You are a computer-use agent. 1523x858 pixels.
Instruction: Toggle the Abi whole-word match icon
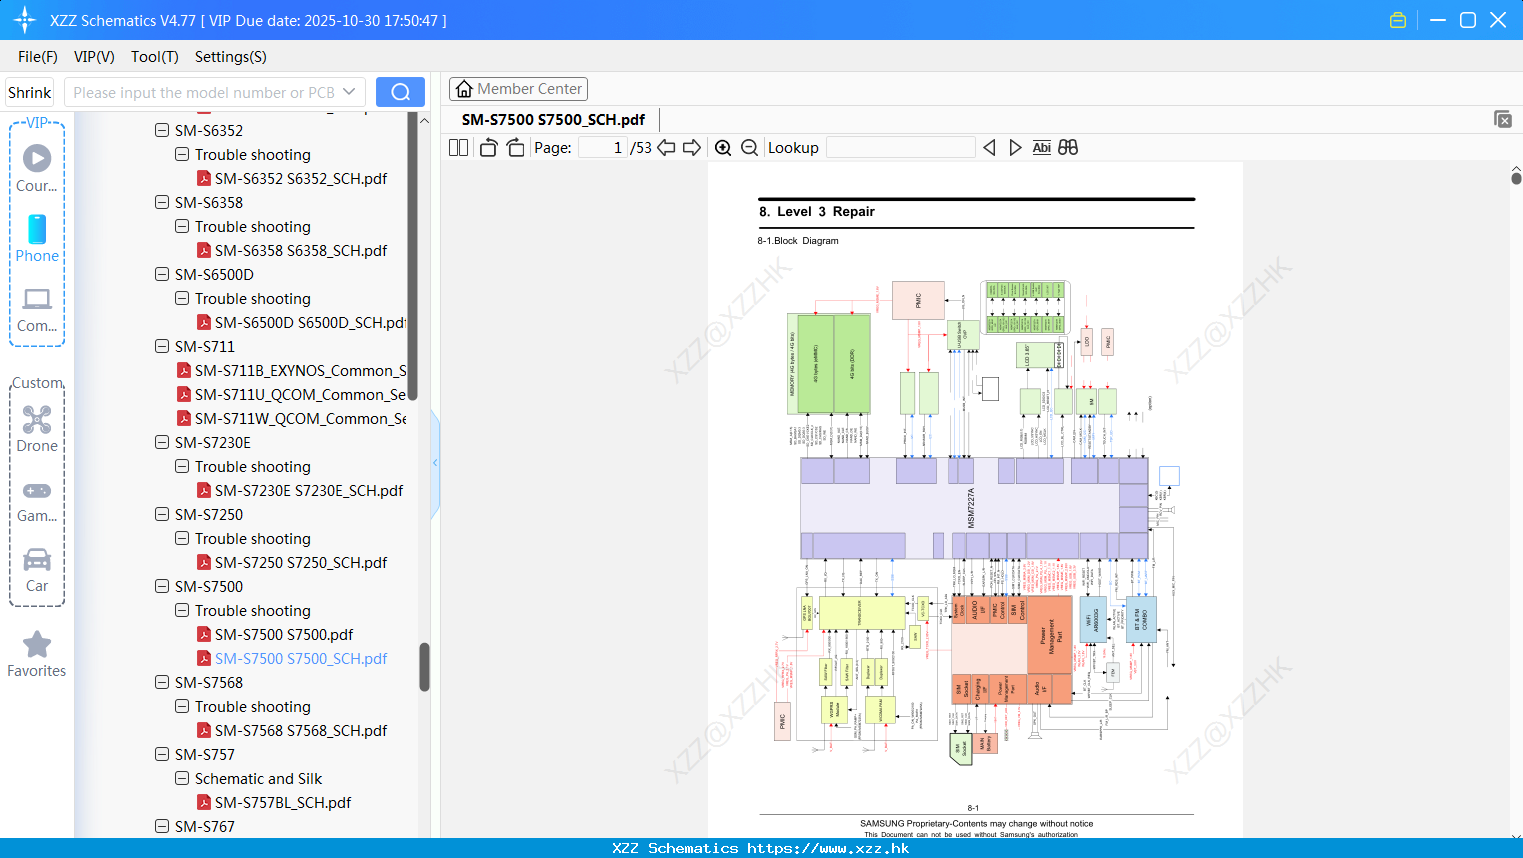[x=1041, y=147]
